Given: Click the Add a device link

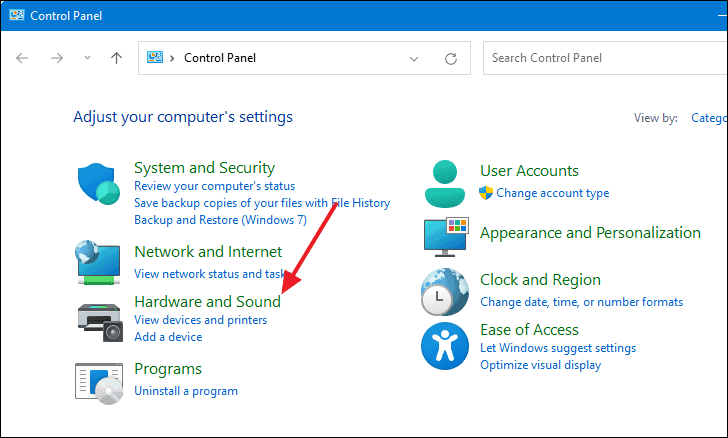Looking at the screenshot, I should [x=168, y=337].
